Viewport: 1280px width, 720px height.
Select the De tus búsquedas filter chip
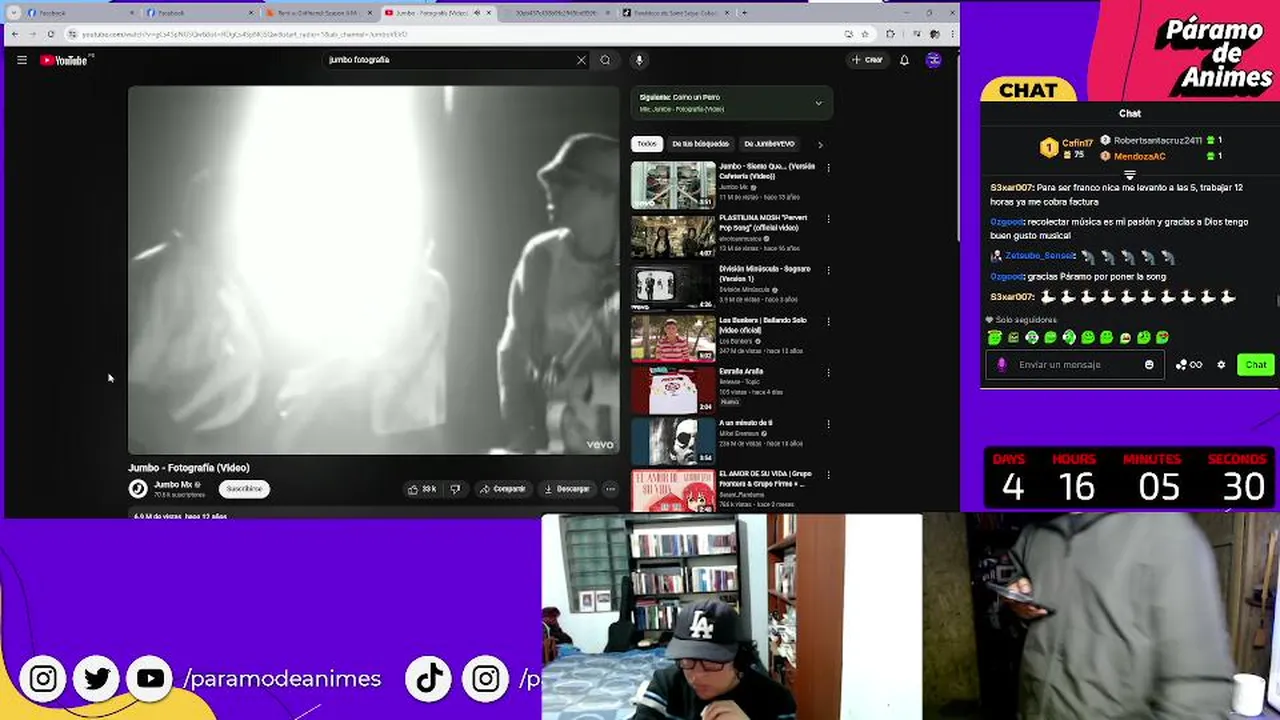point(700,144)
